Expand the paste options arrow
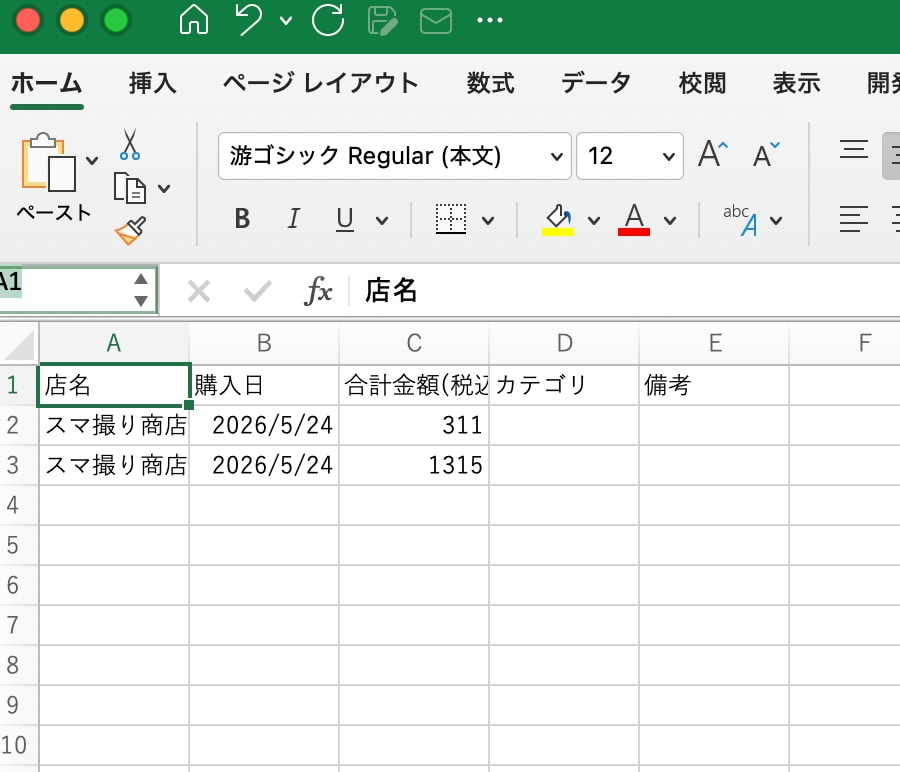The image size is (900, 772). tap(92, 161)
